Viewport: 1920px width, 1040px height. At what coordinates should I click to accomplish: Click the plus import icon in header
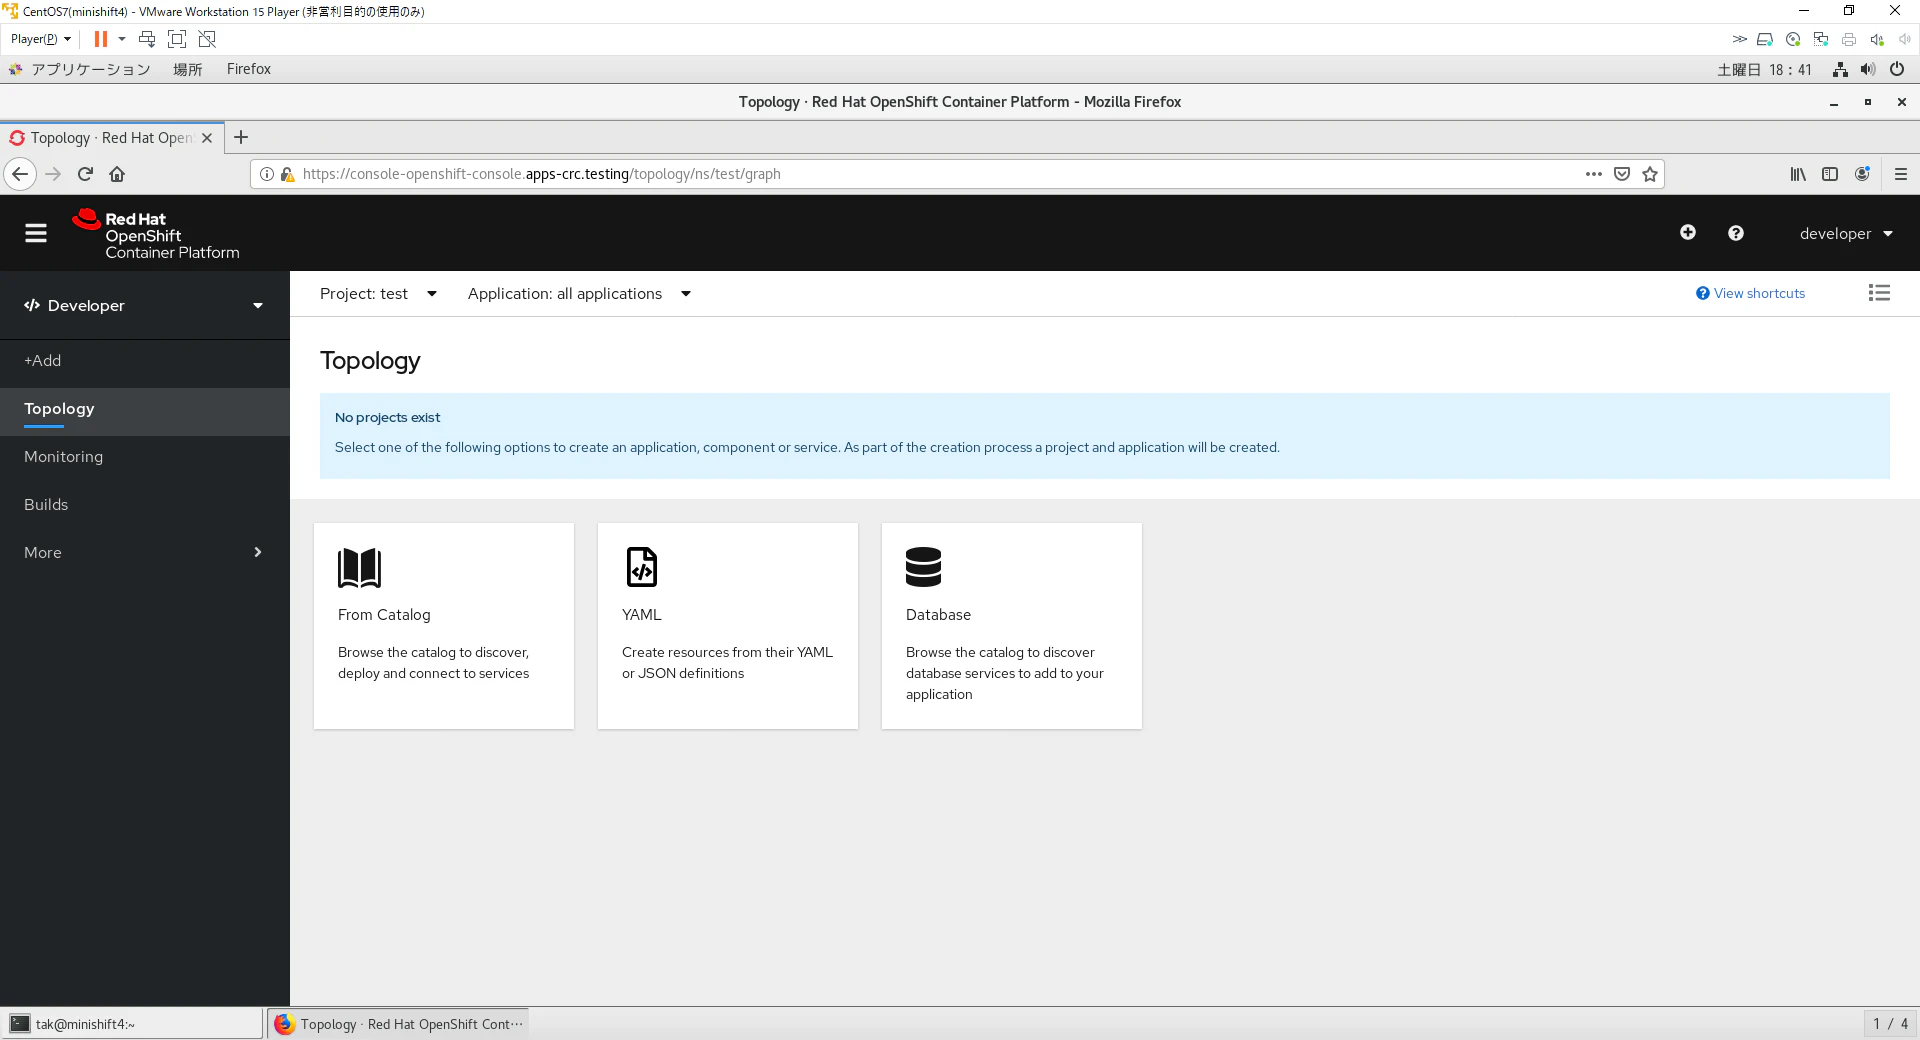tap(1688, 232)
